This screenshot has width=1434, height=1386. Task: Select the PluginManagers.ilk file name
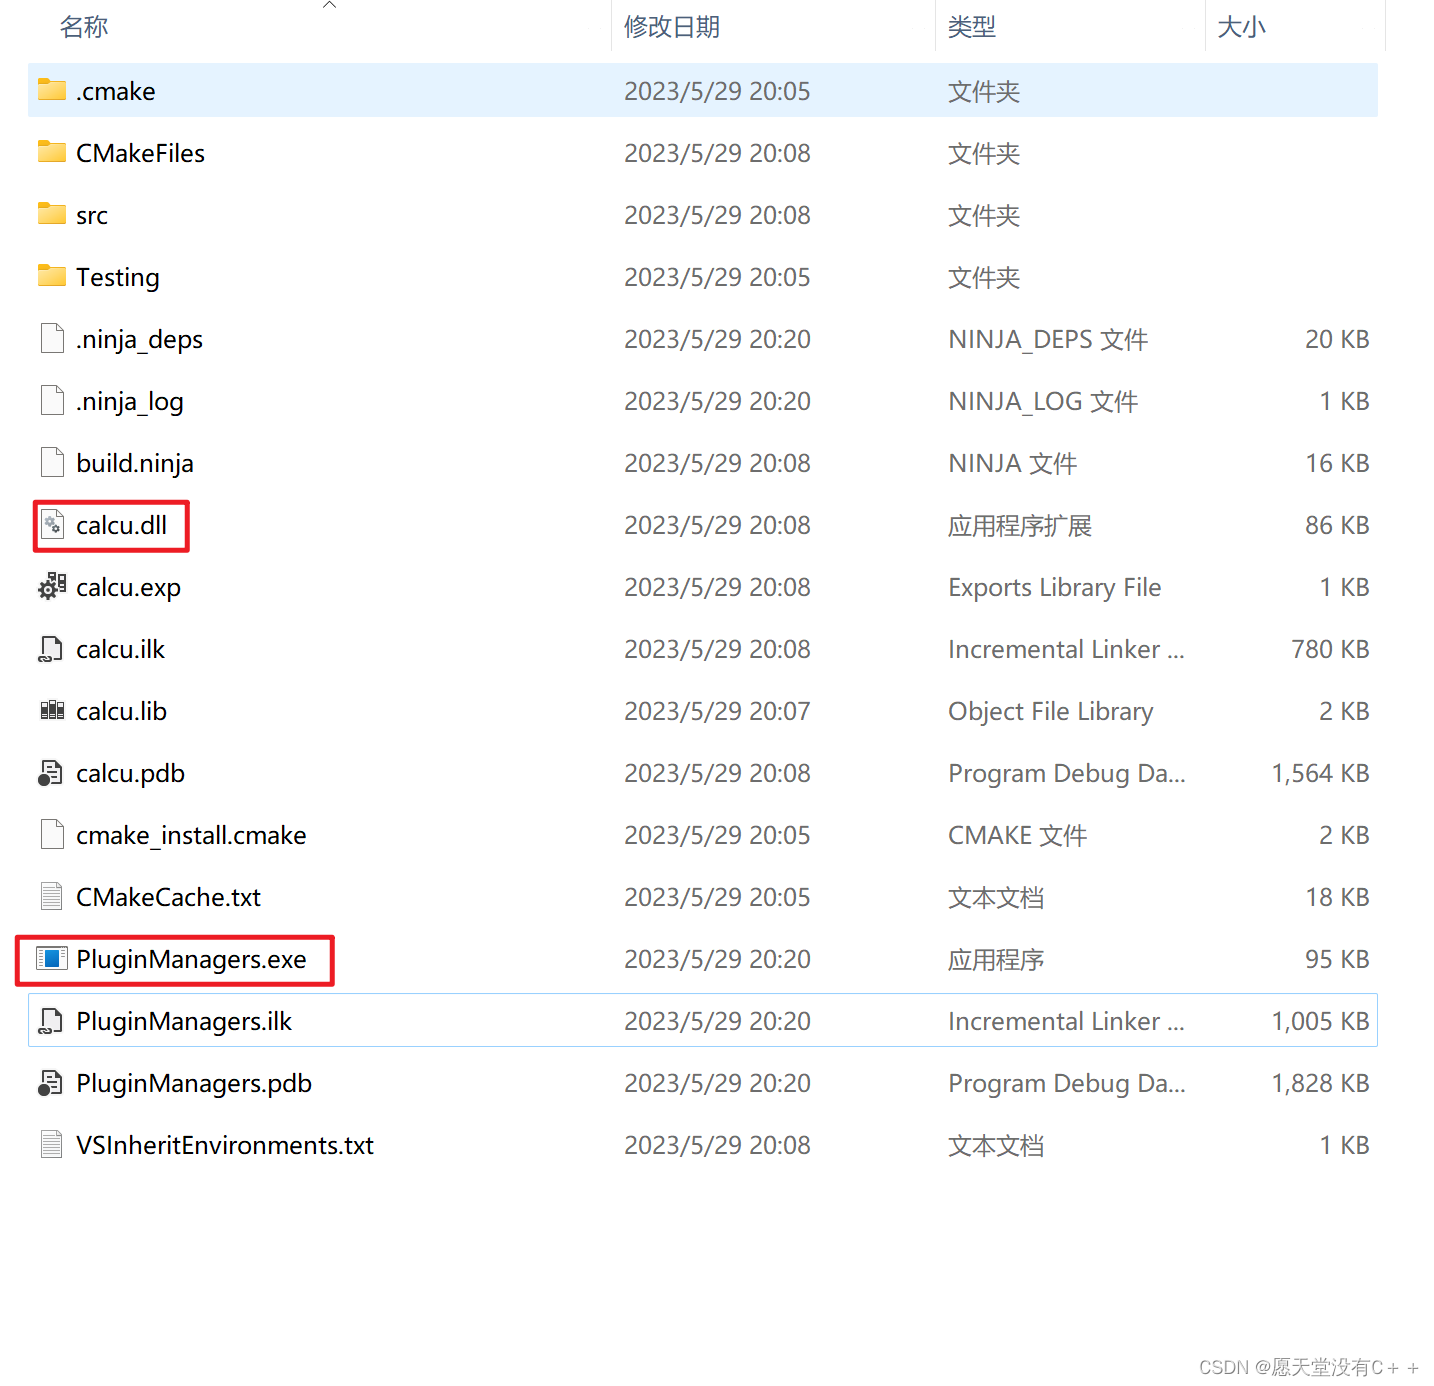[184, 1021]
